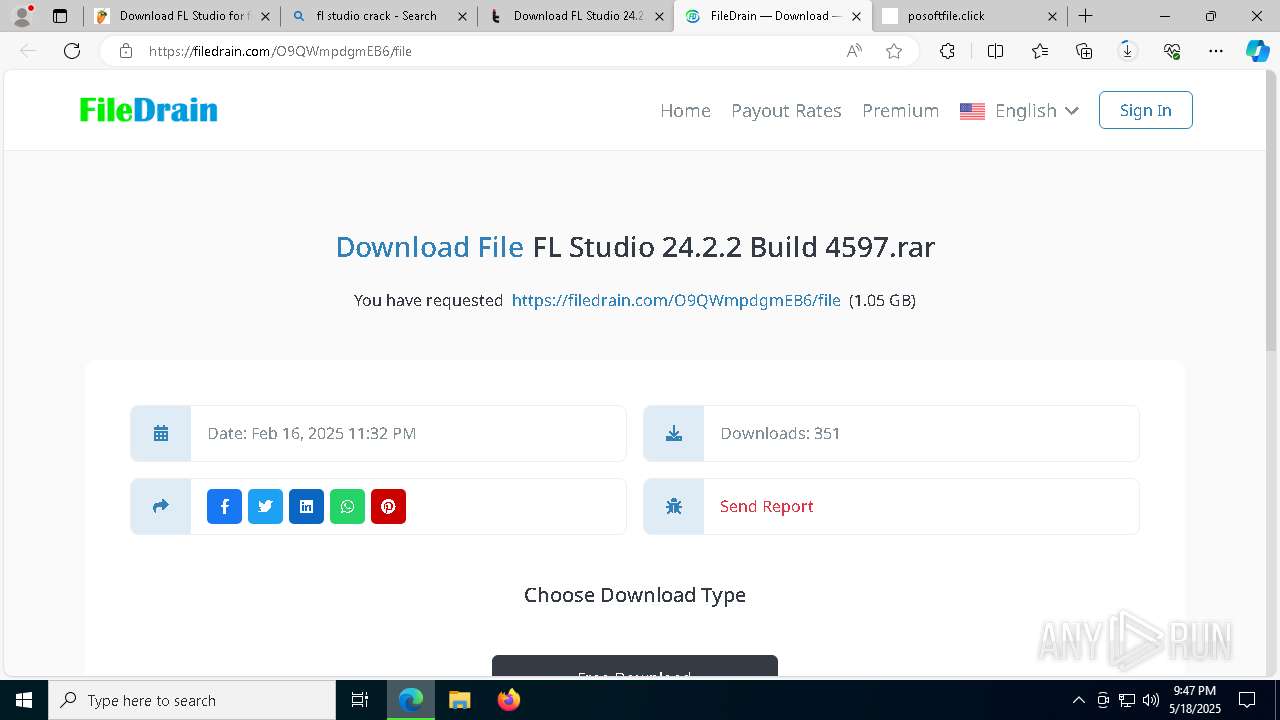Click the taskbar search box
The height and width of the screenshot is (720, 1280).
coord(192,700)
